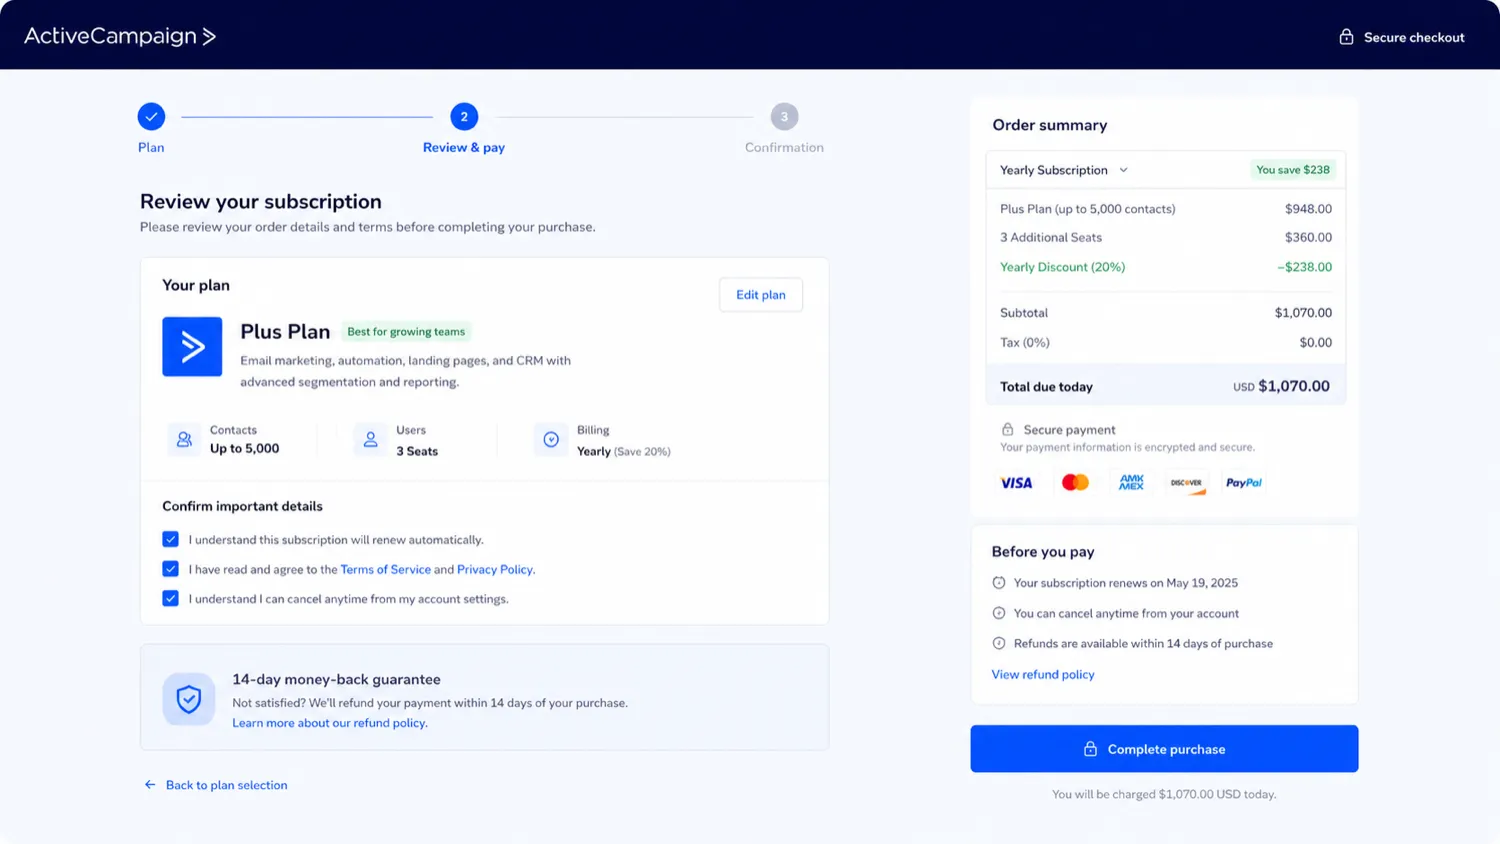Click the Yearly (Save 20%) billing value

pos(623,451)
